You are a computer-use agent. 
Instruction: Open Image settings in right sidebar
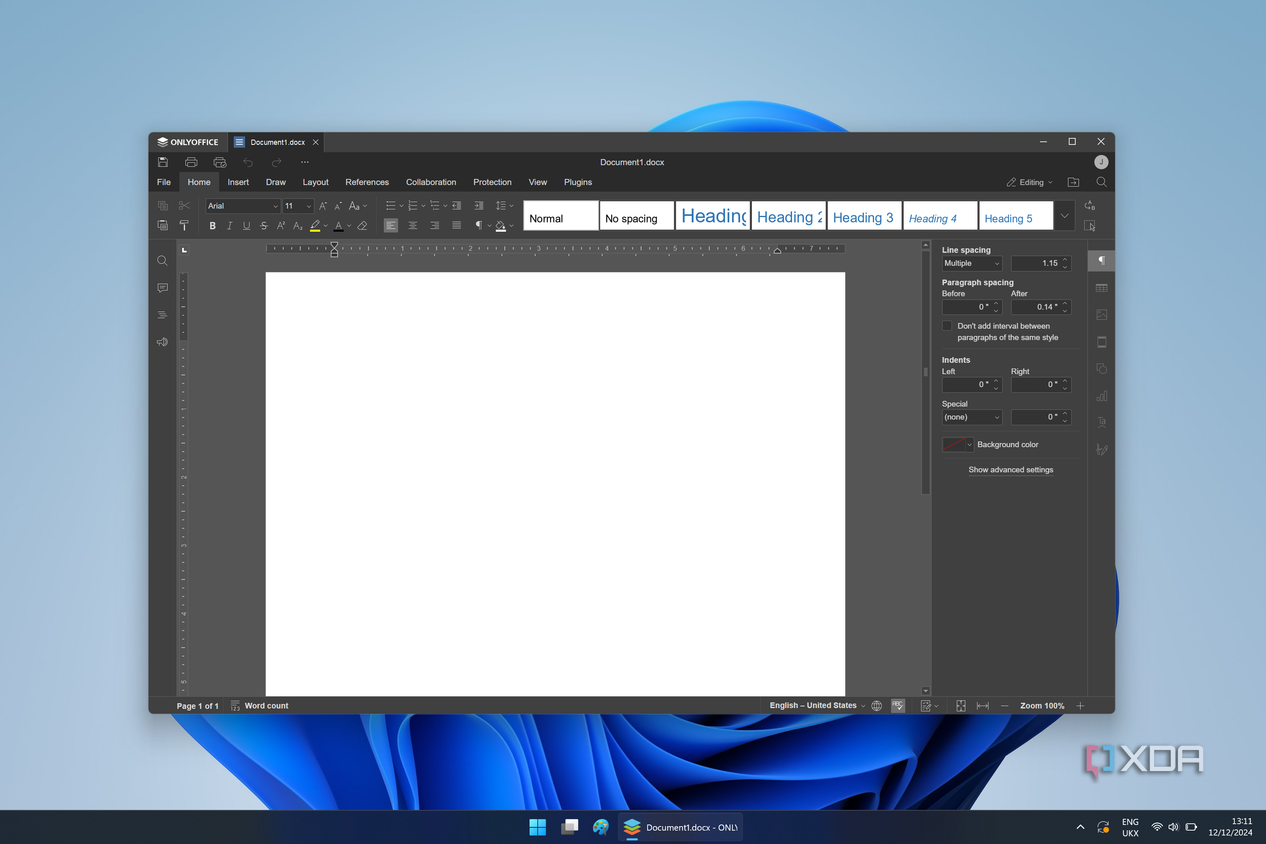[x=1101, y=315]
